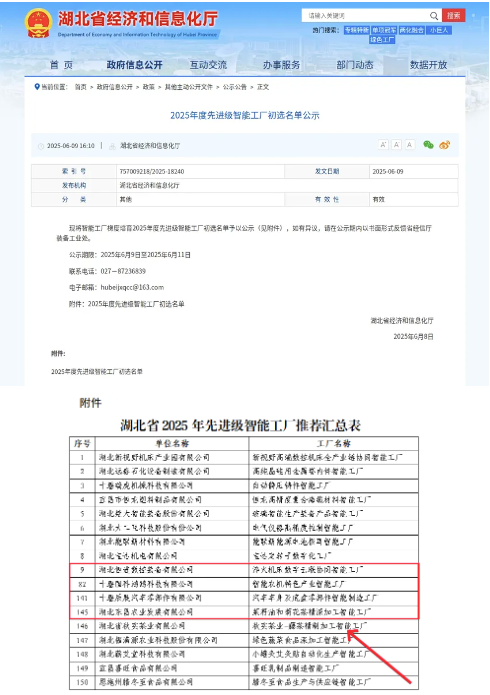This screenshot has width=490, height=695.
Task: Click the factory name in row 150
Action: point(312,683)
